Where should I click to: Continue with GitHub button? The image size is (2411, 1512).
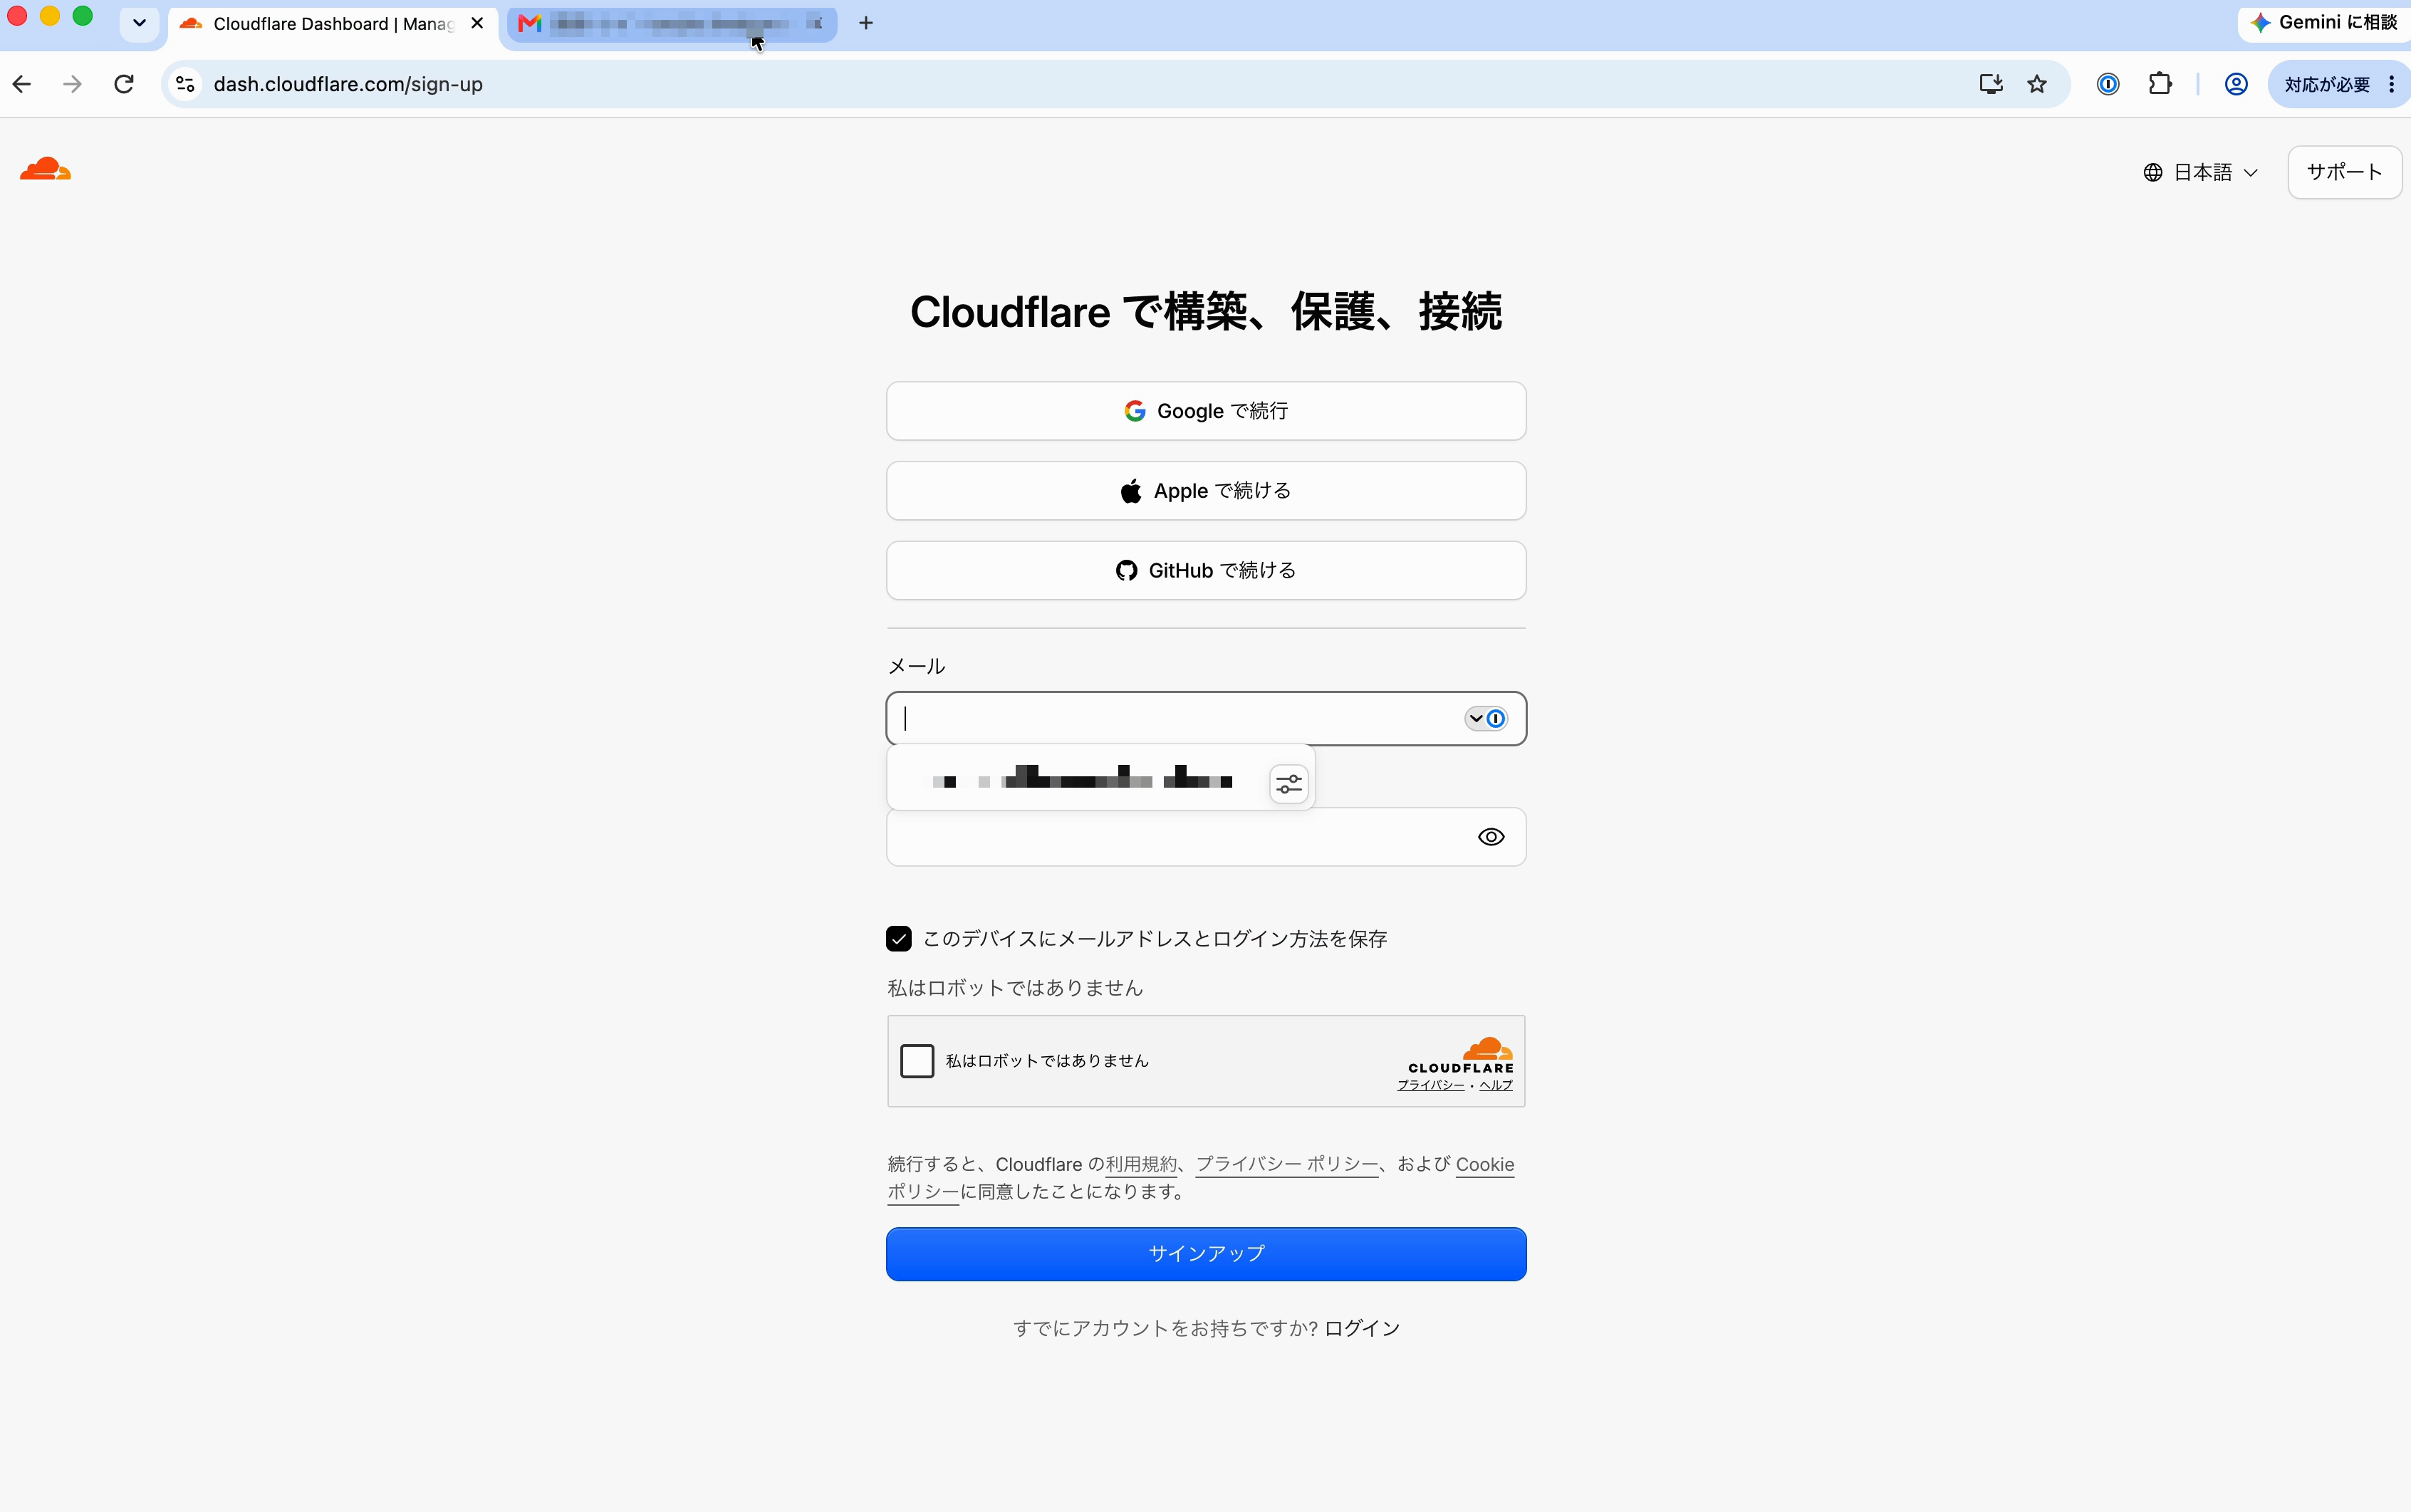pyautogui.click(x=1206, y=571)
